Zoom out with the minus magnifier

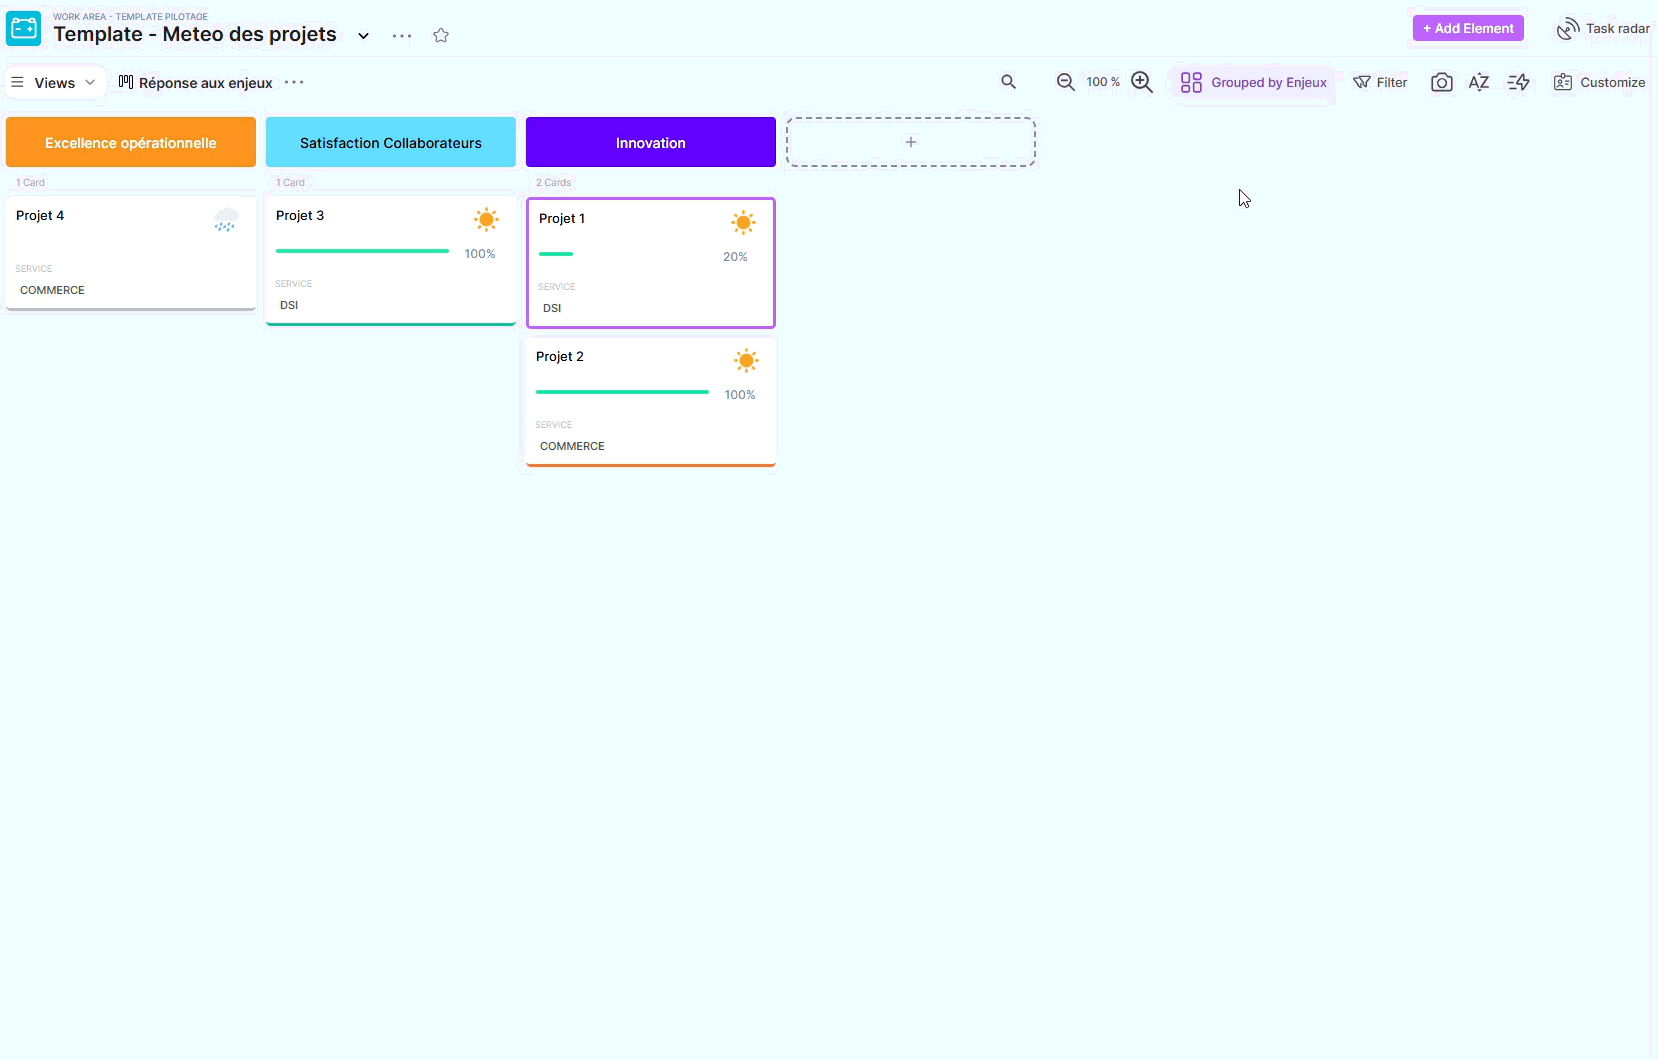[1065, 82]
